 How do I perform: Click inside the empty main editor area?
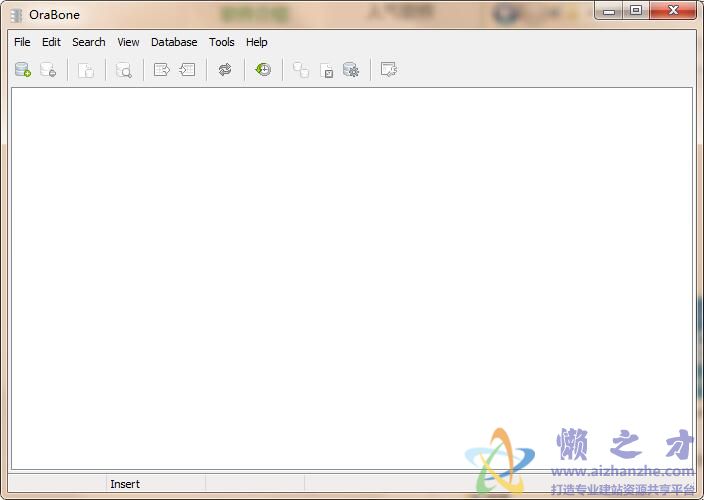(352, 278)
